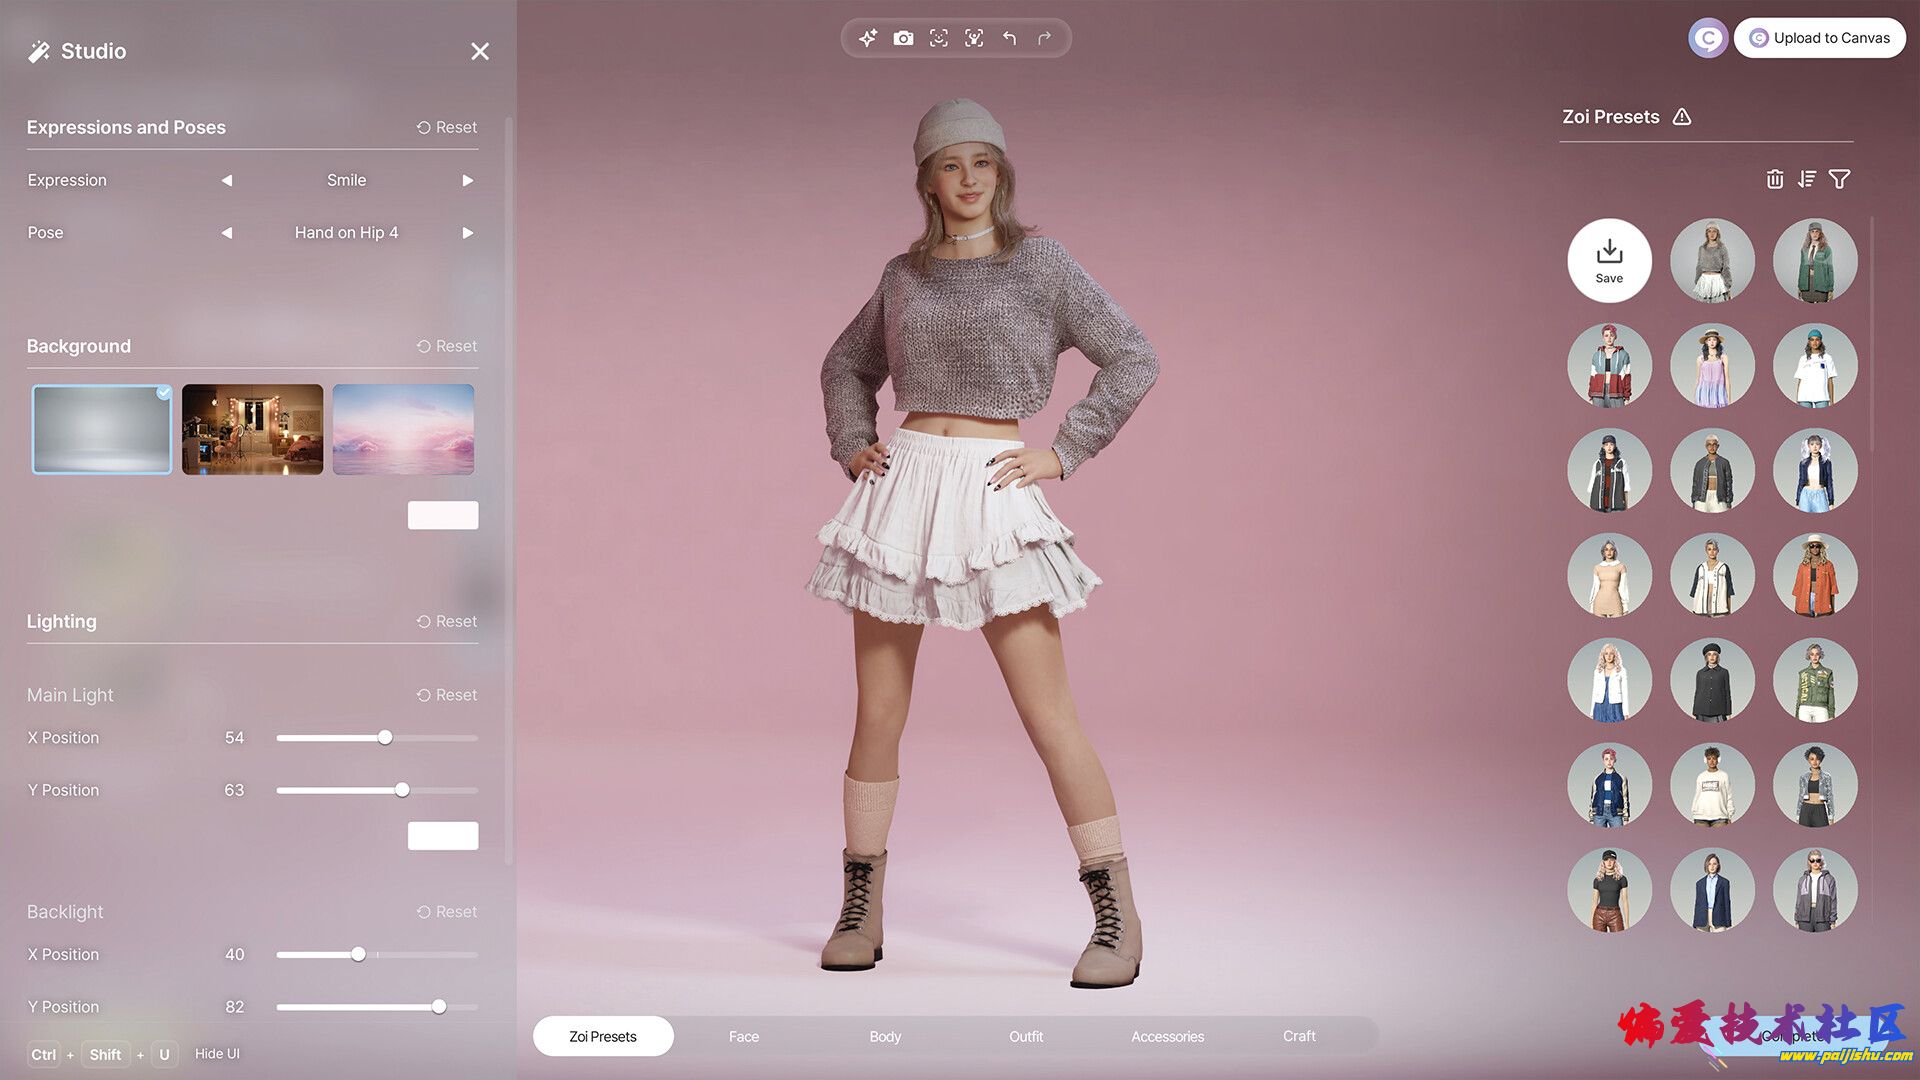Screen dimensions: 1920x1080
Task: Pick the pink clouds sky background
Action: click(403, 429)
